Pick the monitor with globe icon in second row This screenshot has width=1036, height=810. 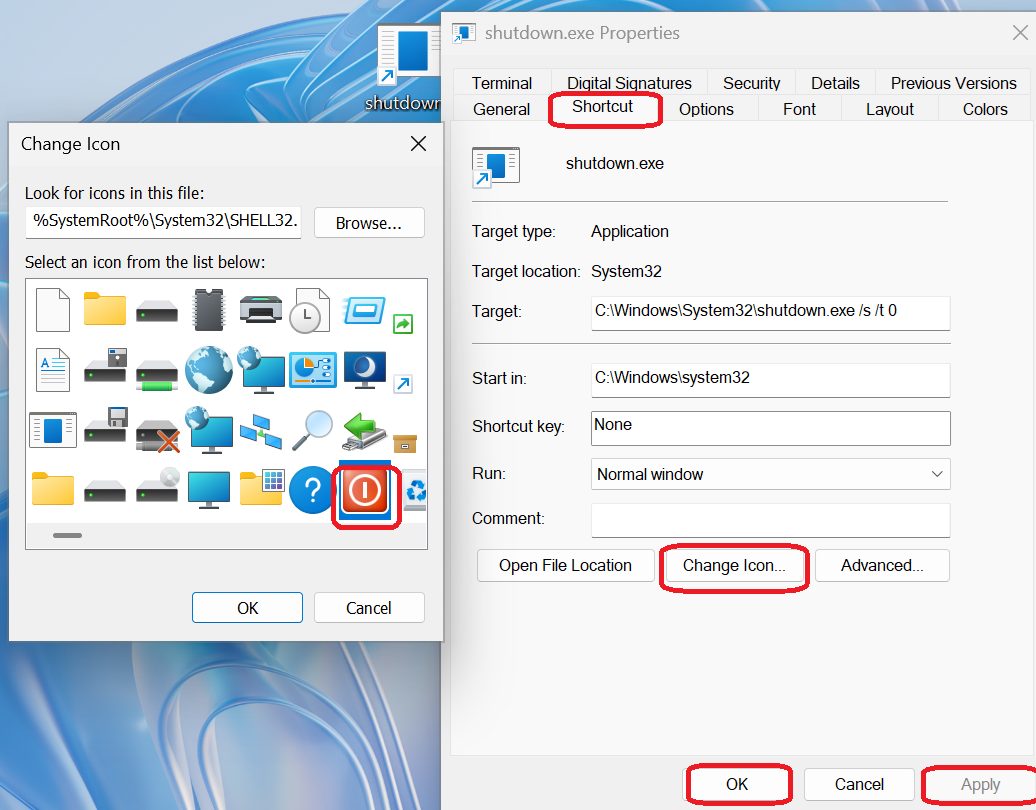coord(262,370)
